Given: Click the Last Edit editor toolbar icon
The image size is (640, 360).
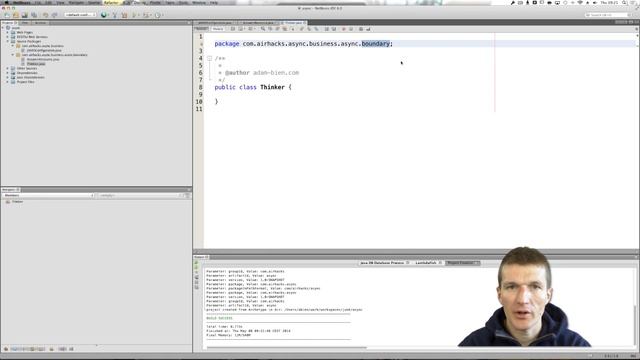Looking at the screenshot, I should [x=233, y=29].
